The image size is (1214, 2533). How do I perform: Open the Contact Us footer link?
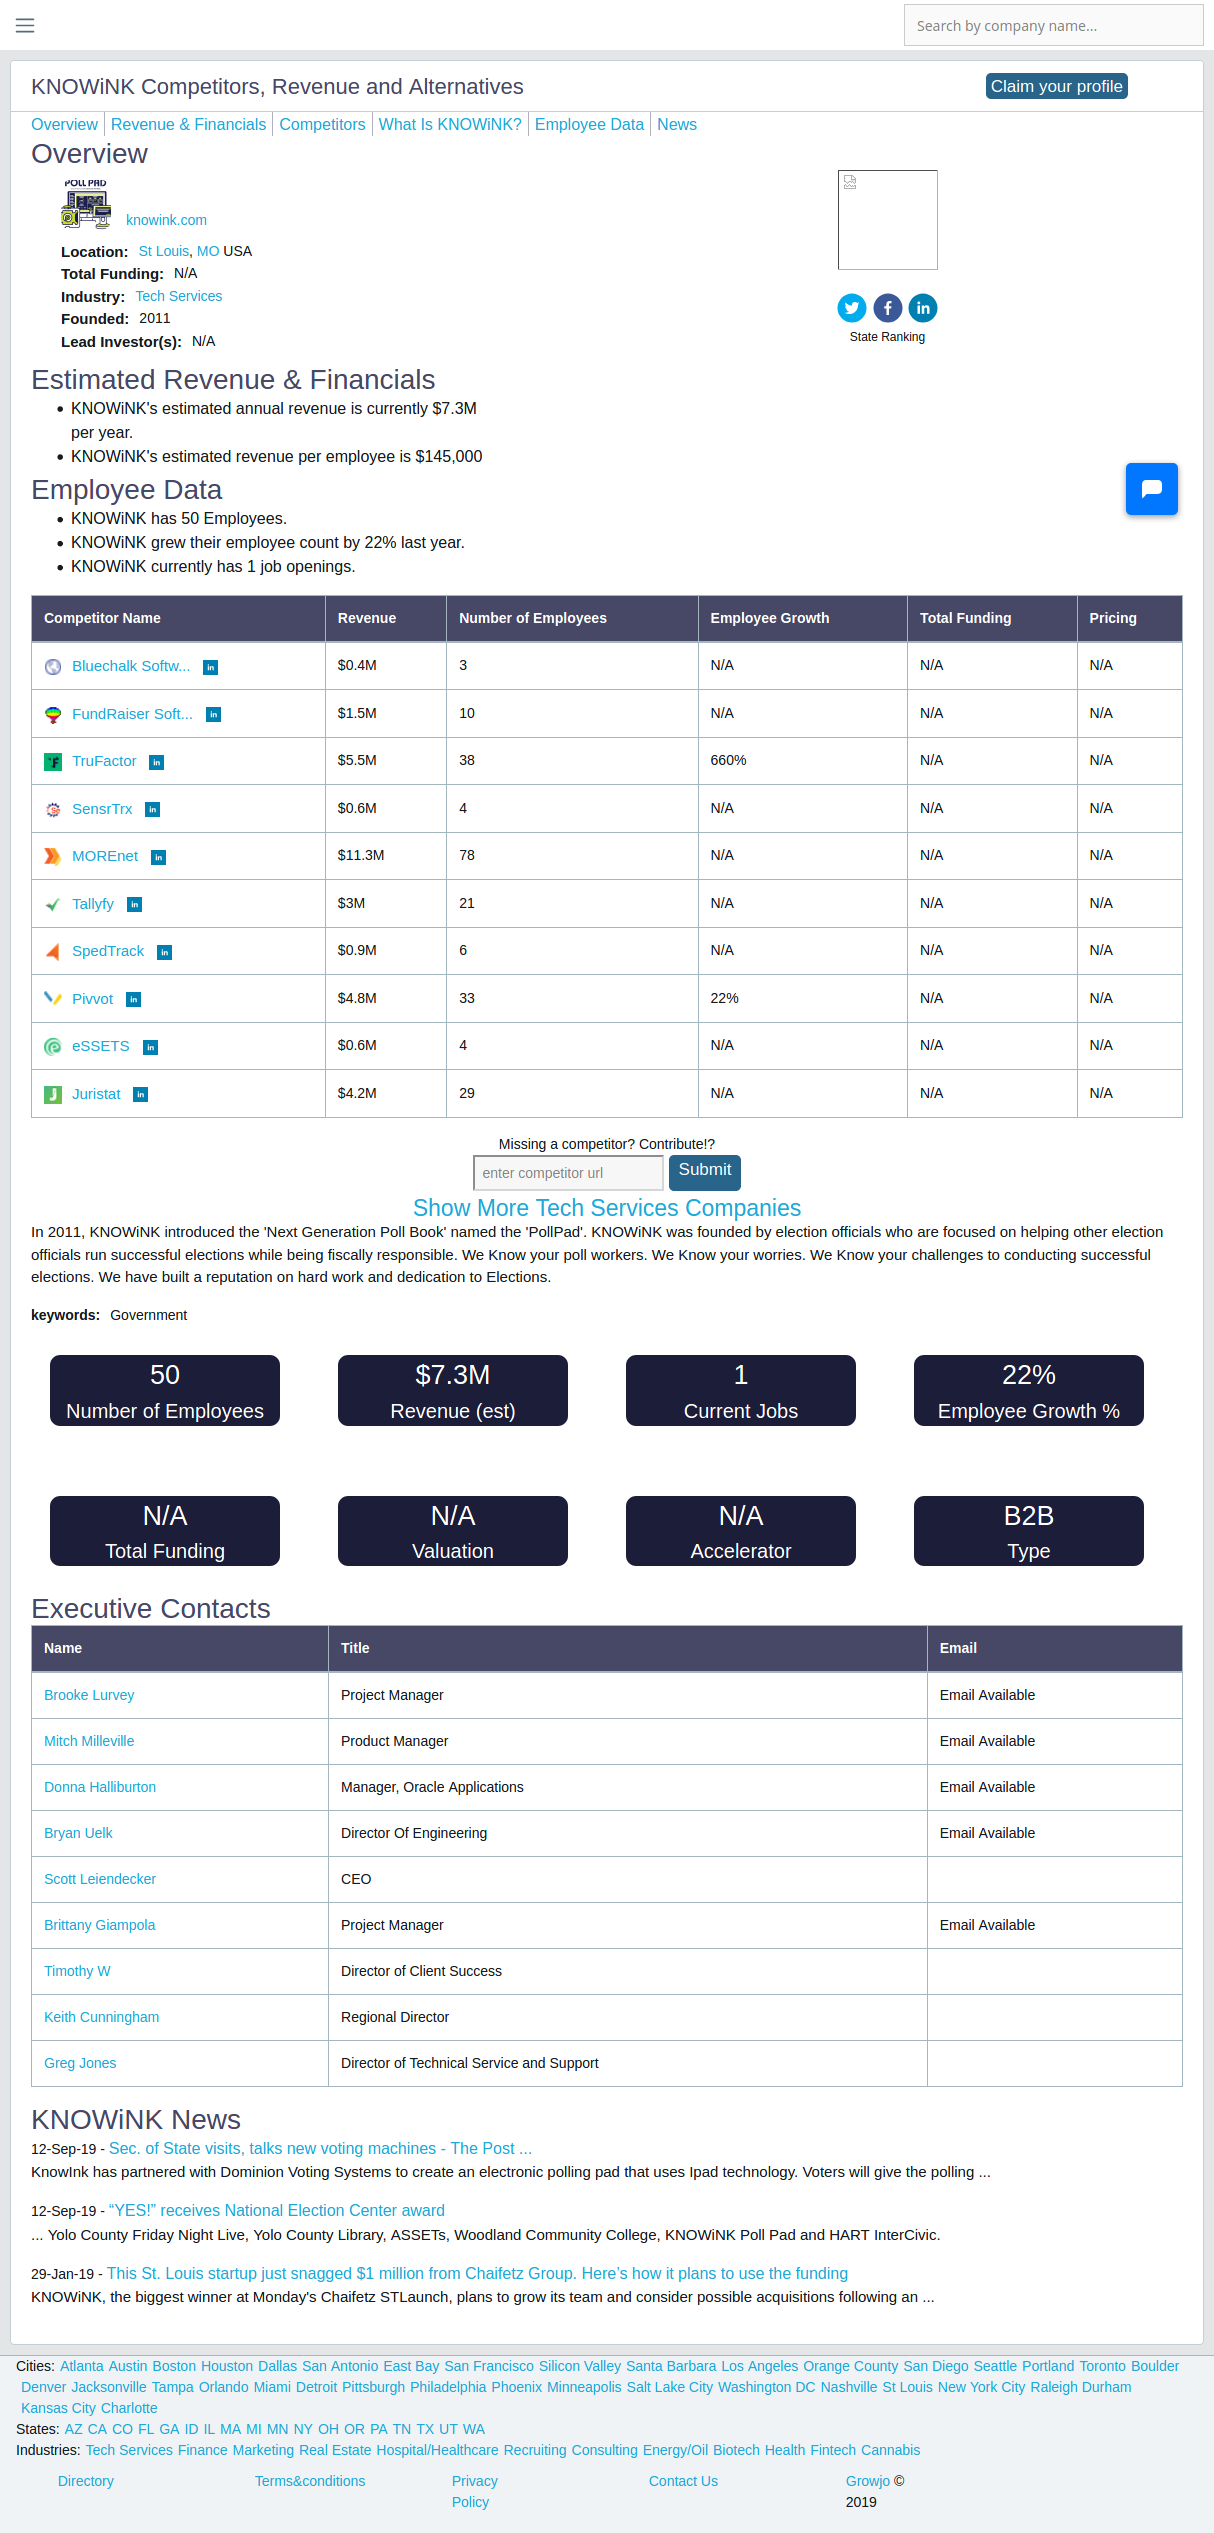coord(683,2481)
